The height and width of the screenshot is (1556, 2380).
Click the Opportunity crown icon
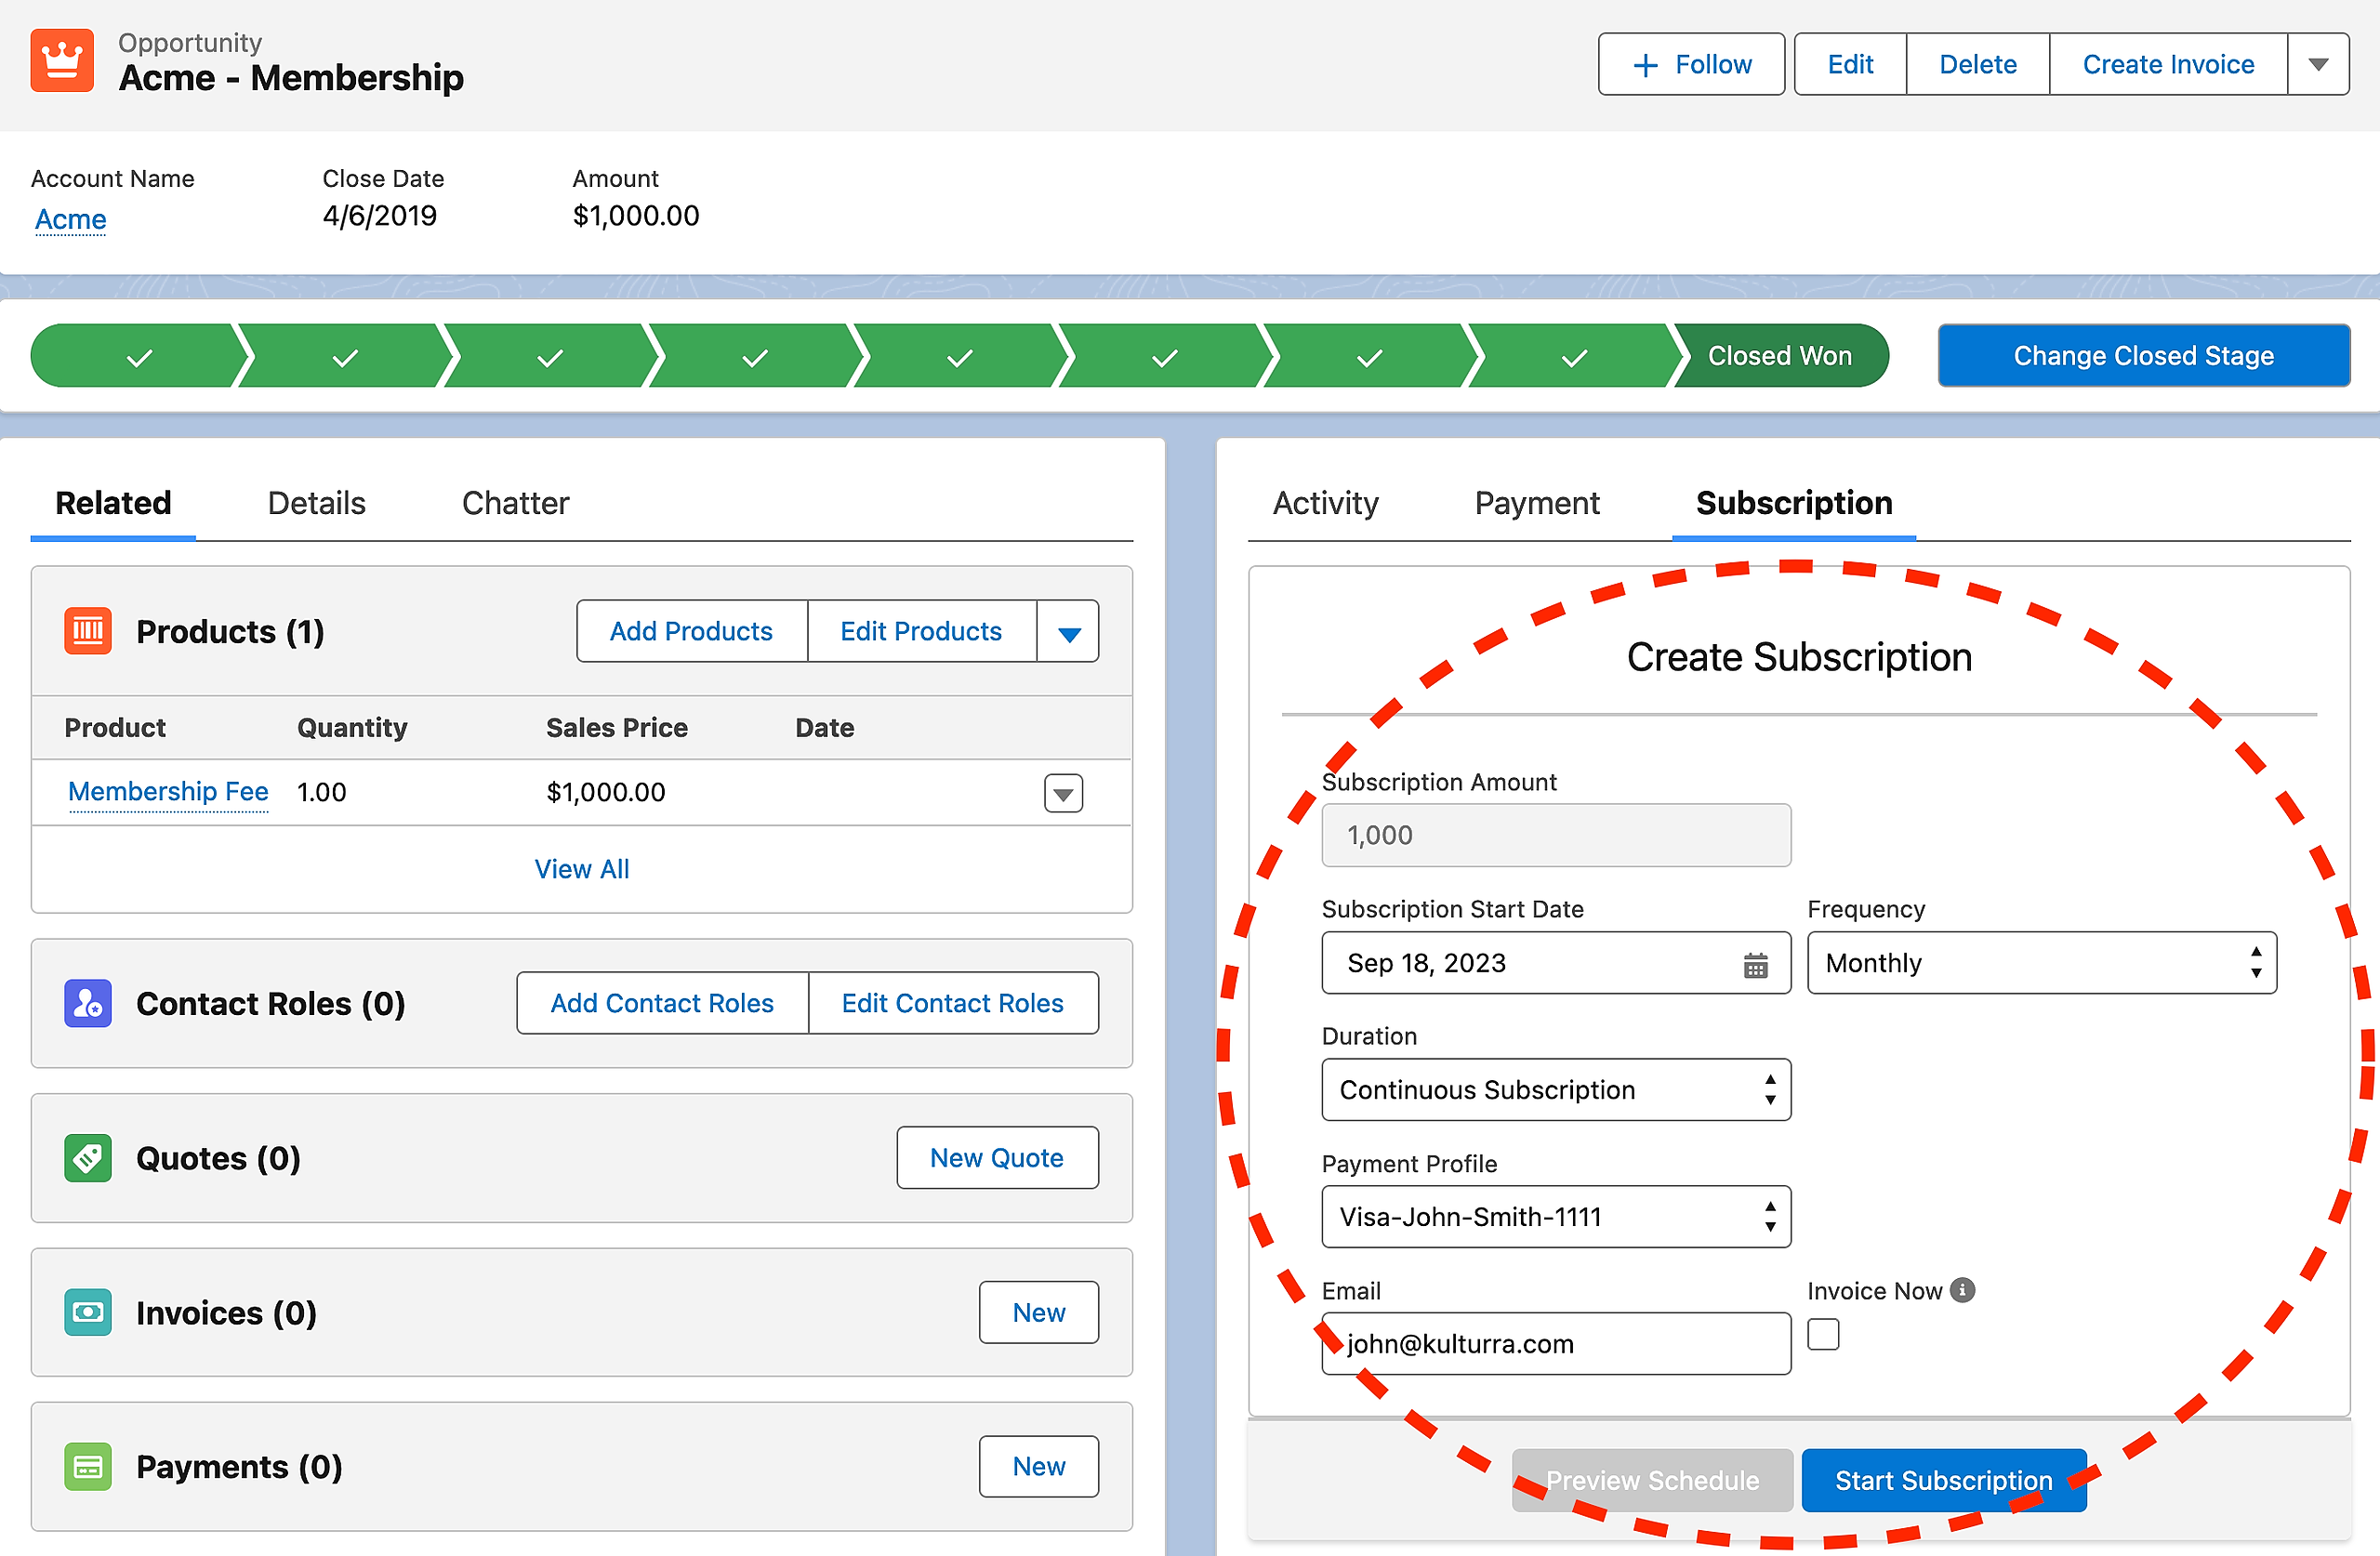coord(62,61)
